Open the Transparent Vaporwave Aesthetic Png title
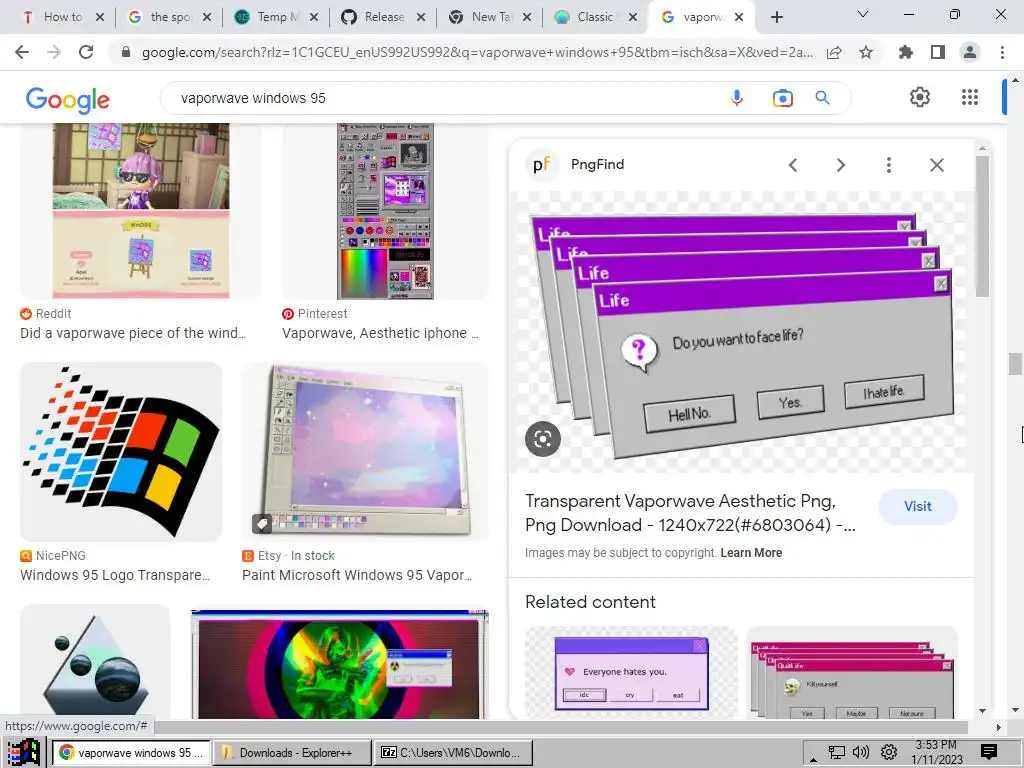 coord(690,513)
